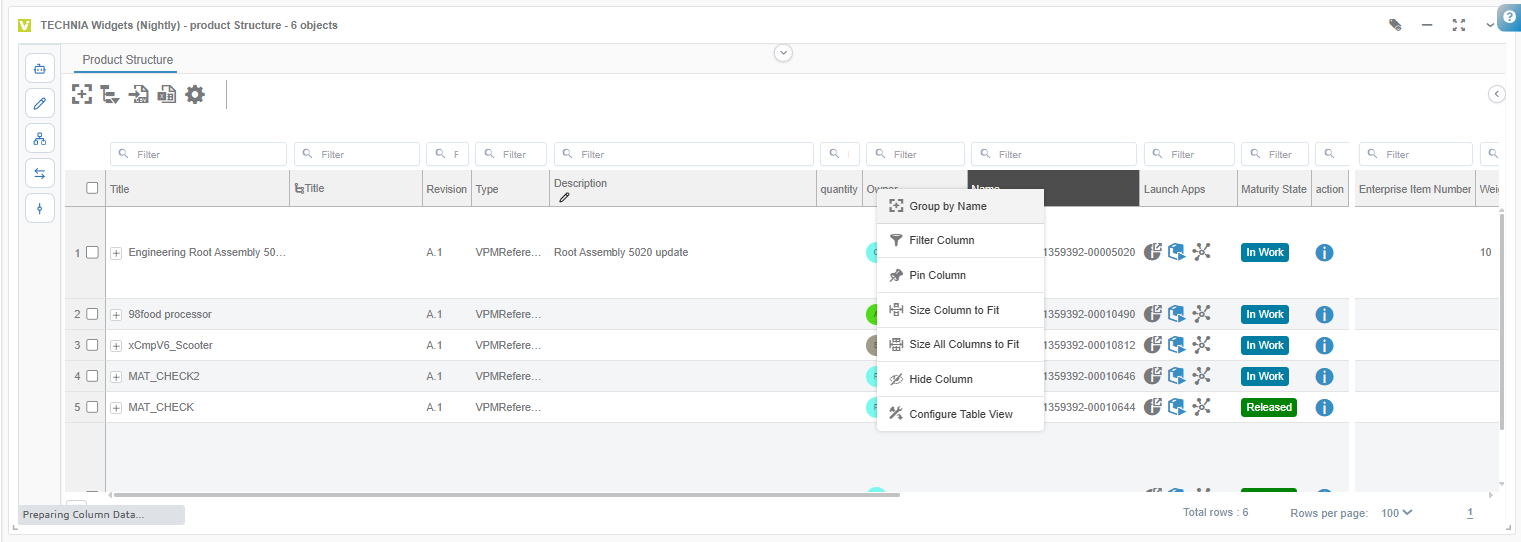This screenshot has width=1521, height=542.
Task: Click the Enterprise Item Number column header
Action: (1414, 189)
